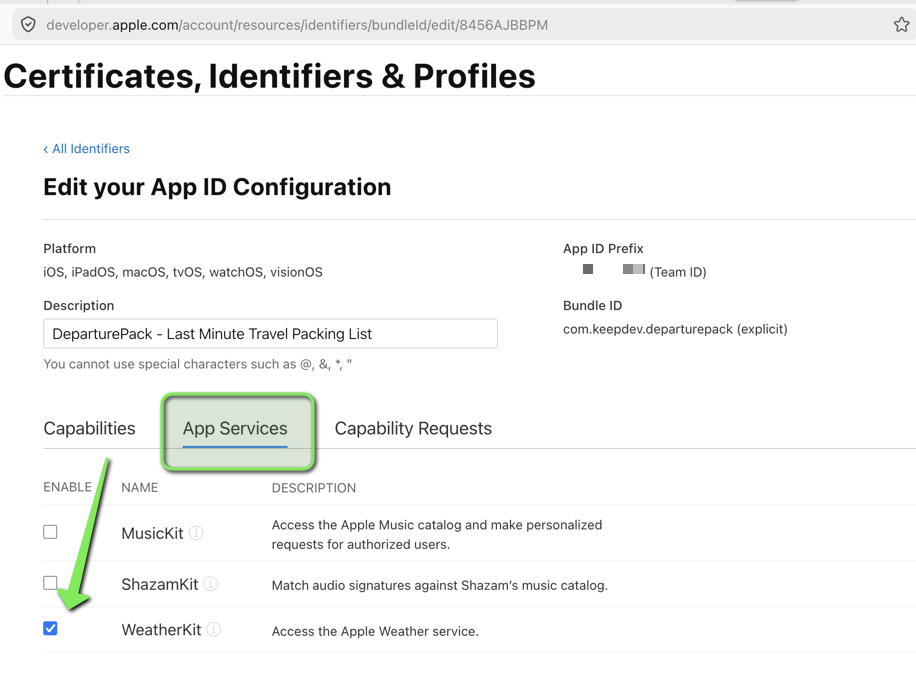Click the 'DESCRIPTION' column header

(314, 488)
